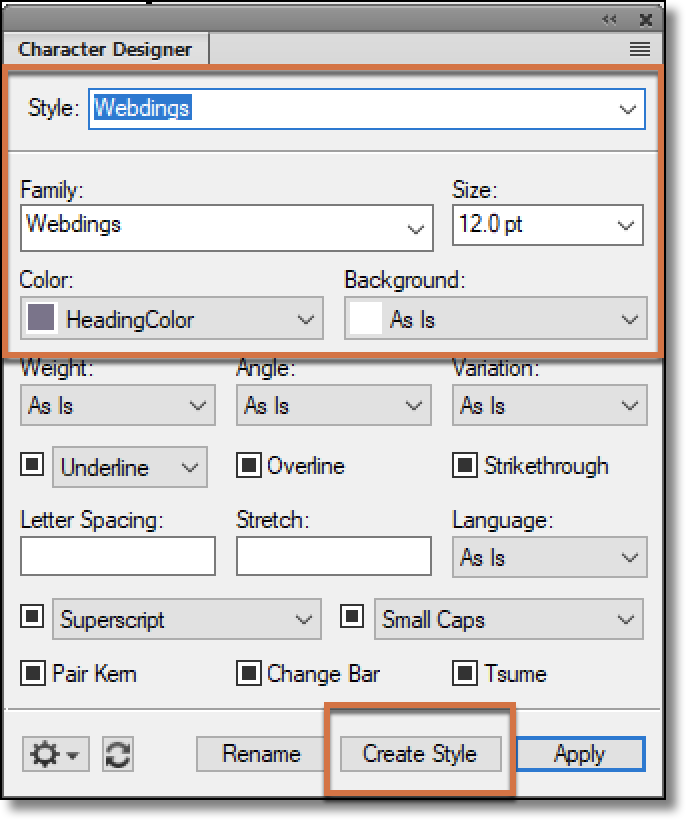
Task: Click the Stretch input field
Action: tap(334, 556)
